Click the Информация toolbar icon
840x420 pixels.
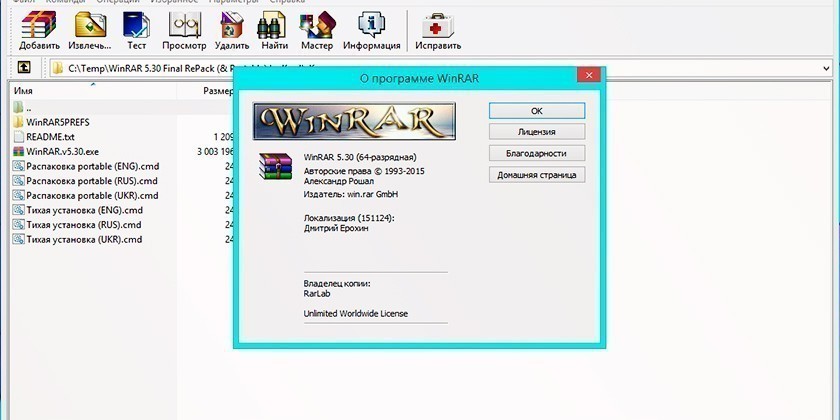click(x=372, y=31)
